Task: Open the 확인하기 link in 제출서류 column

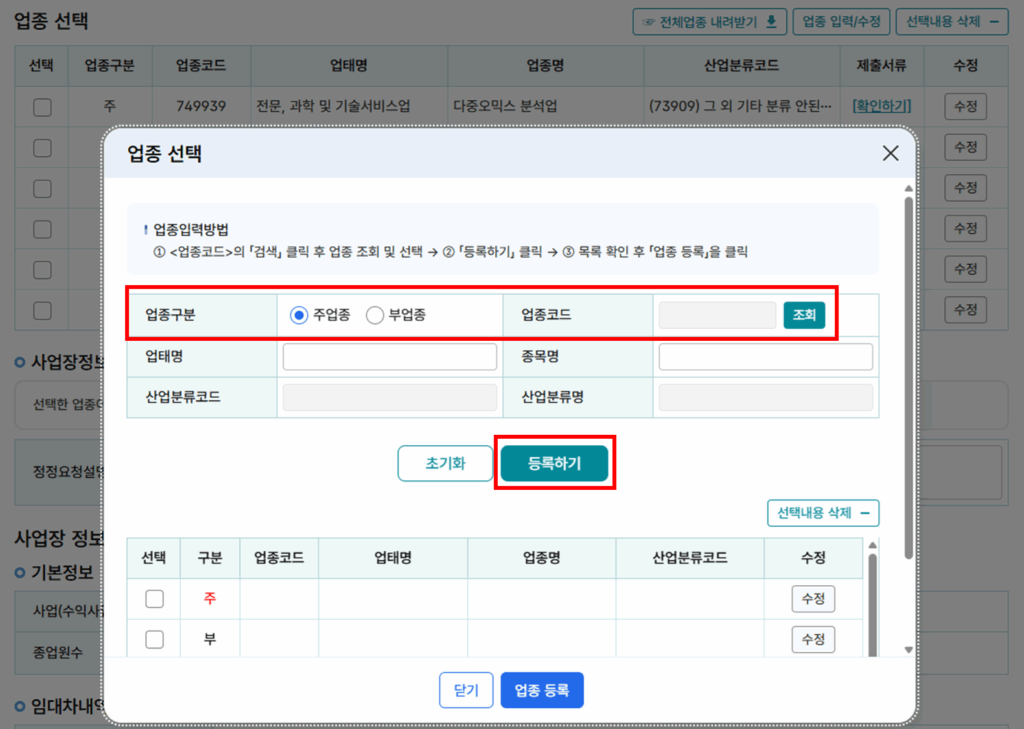Action: 880,106
